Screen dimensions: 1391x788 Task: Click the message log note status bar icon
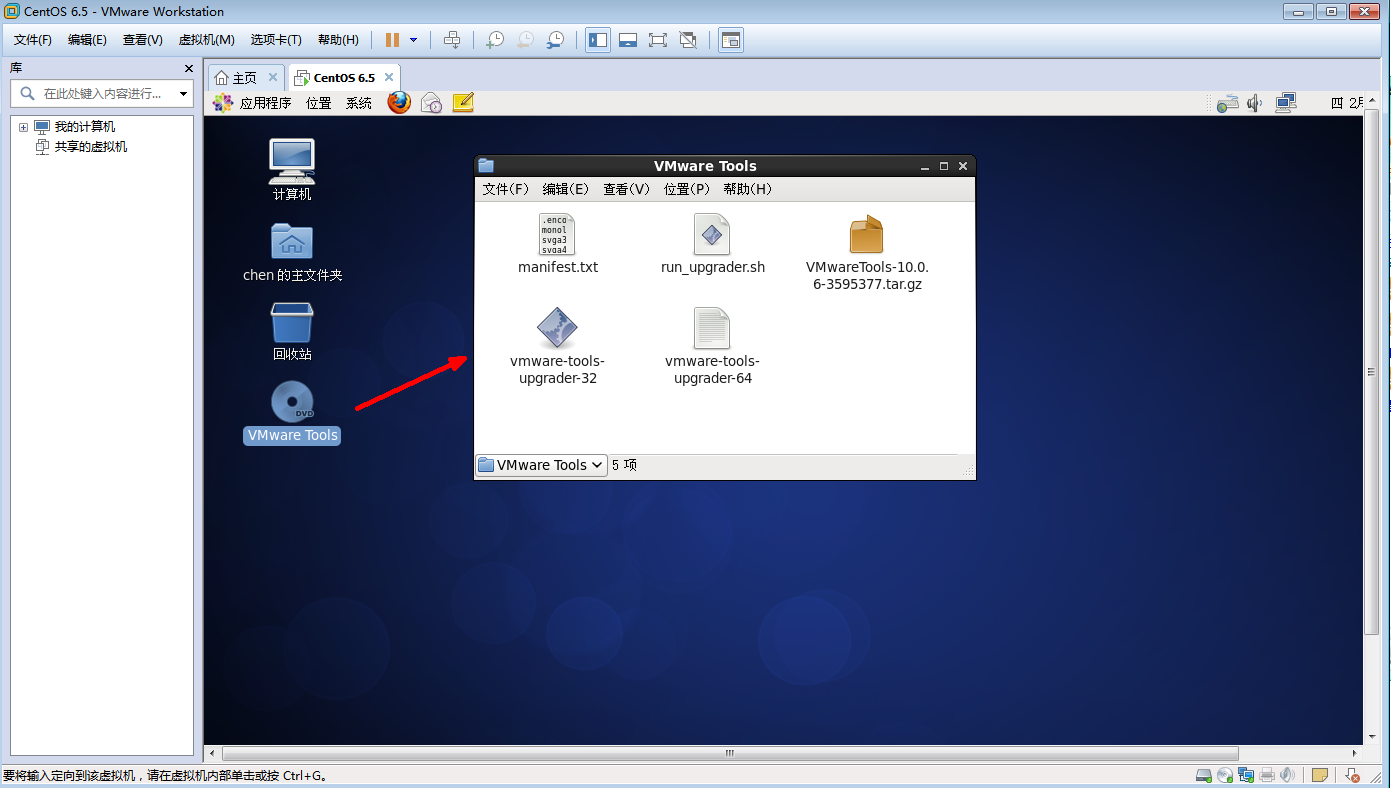tap(1320, 775)
